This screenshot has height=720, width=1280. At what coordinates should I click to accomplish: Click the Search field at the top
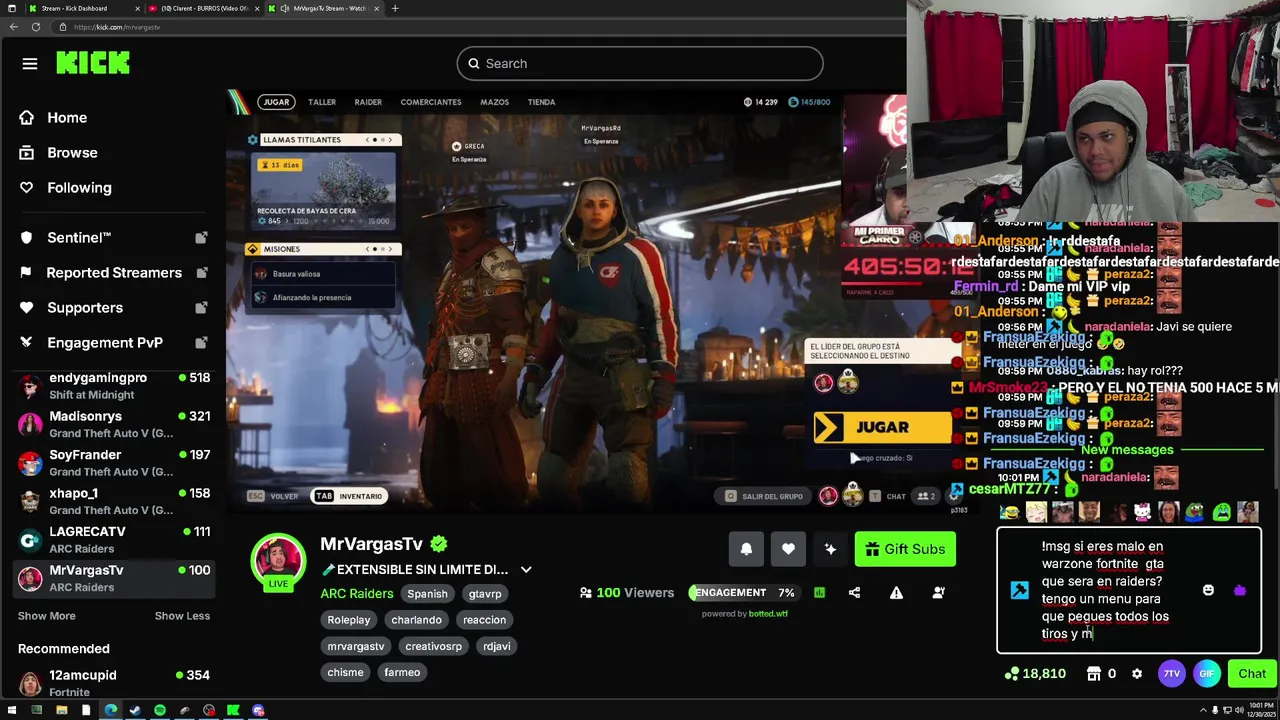[x=640, y=64]
